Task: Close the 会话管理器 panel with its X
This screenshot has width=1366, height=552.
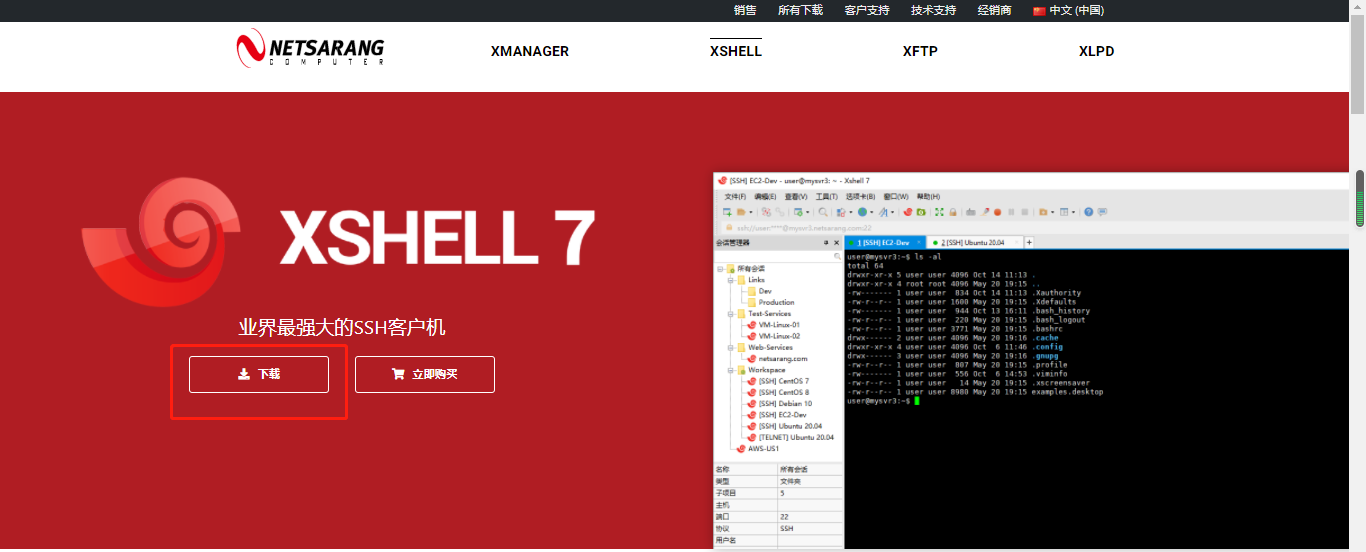Action: [x=836, y=243]
